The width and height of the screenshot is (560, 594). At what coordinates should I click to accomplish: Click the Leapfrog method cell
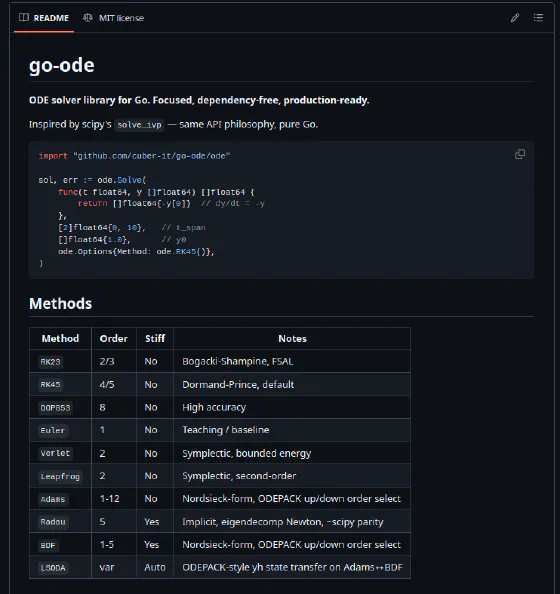click(60, 476)
